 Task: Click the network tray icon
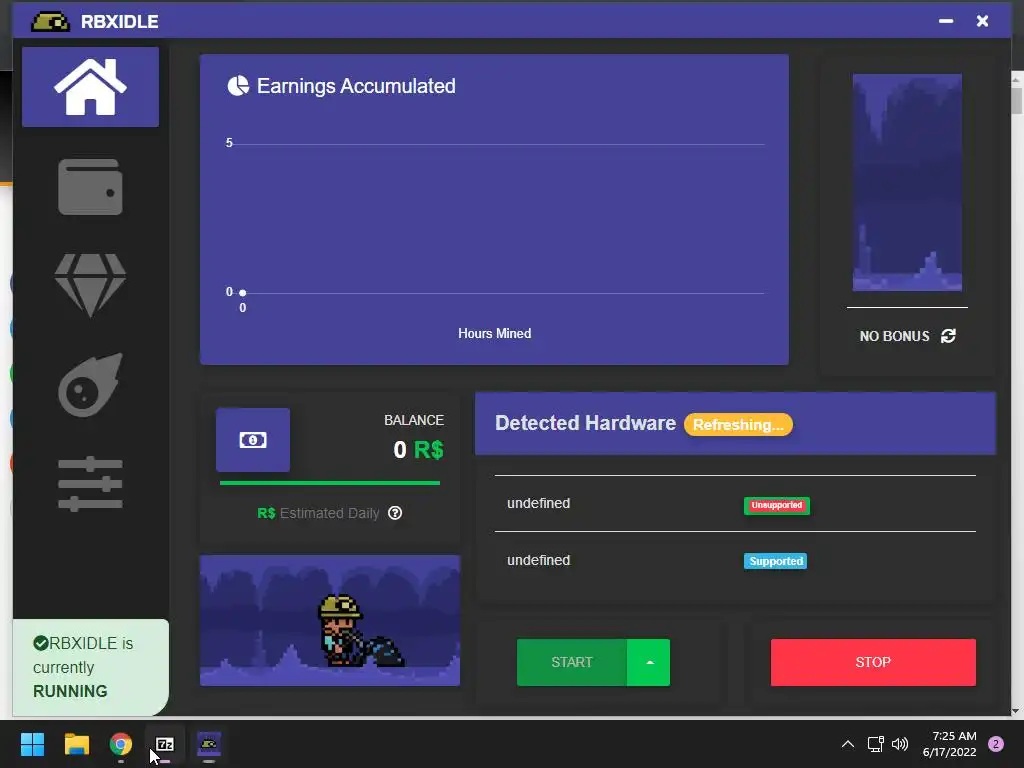(876, 744)
